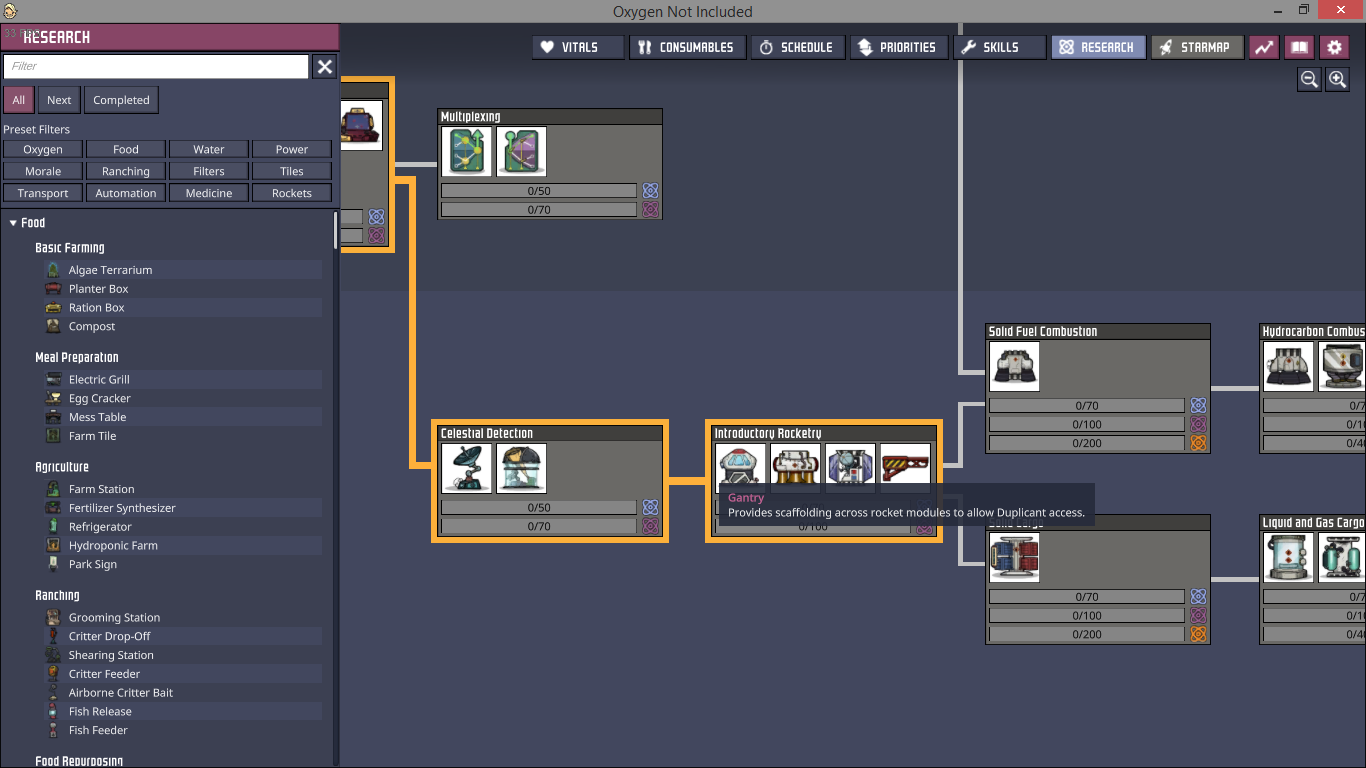Select Fertilizer Synthesizer in the Food list
Screen dimensions: 1366x768
pos(183,508)
